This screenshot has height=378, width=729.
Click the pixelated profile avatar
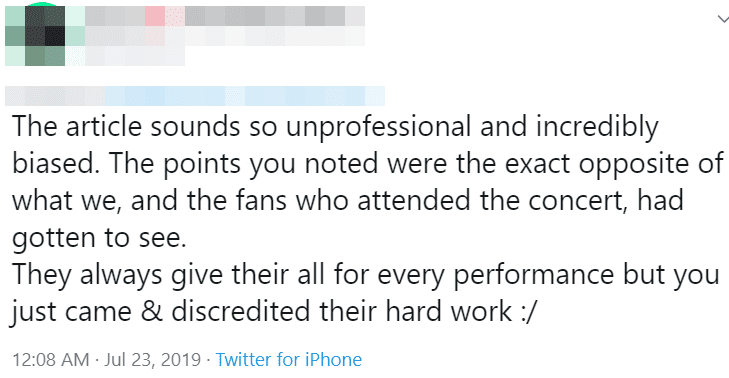pyautogui.click(x=35, y=35)
